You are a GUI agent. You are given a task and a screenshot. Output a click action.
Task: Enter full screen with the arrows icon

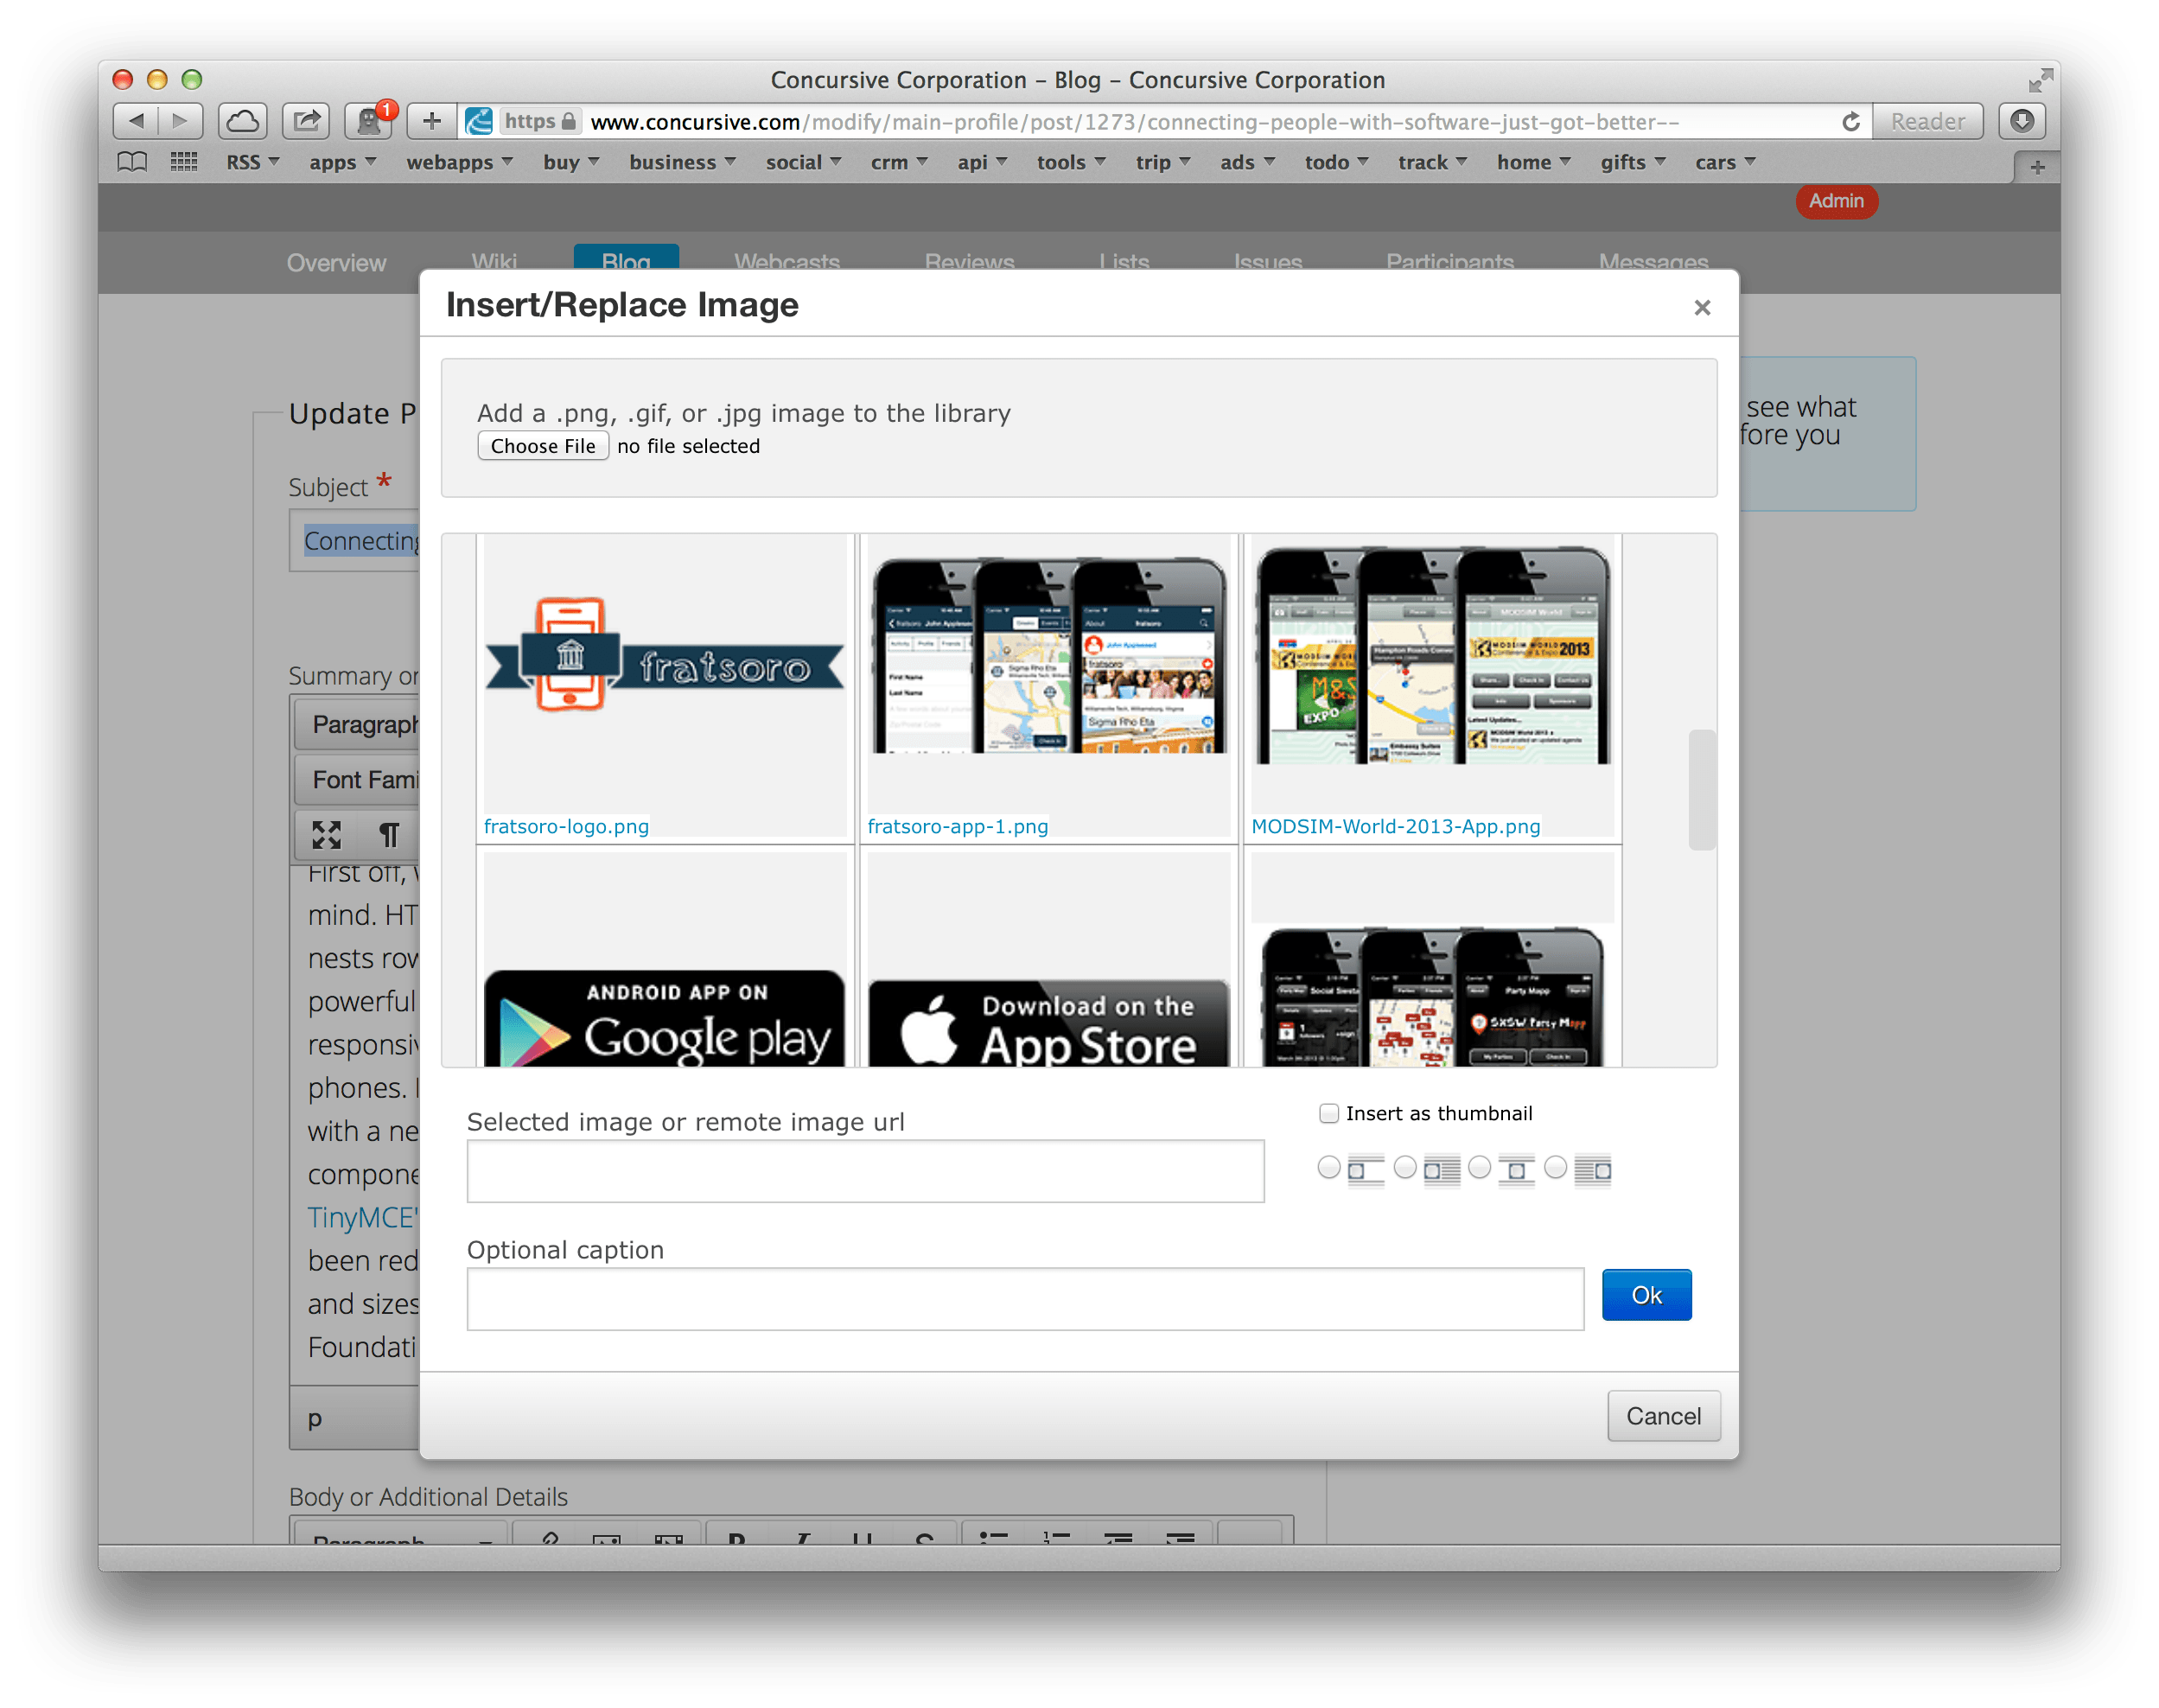tap(2039, 80)
